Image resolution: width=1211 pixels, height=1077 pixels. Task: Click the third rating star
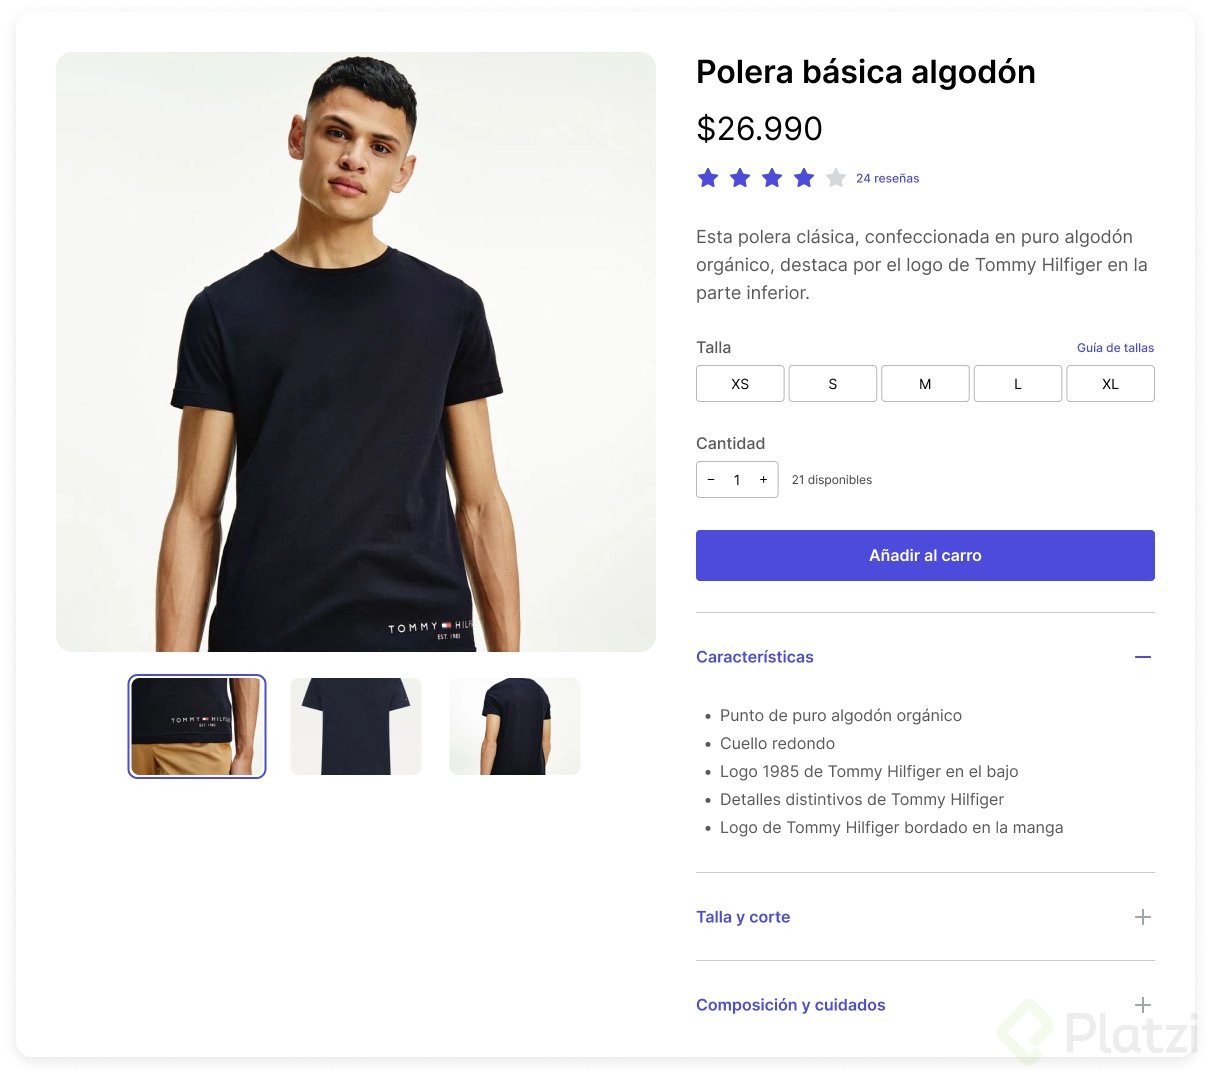pyautogui.click(x=772, y=178)
